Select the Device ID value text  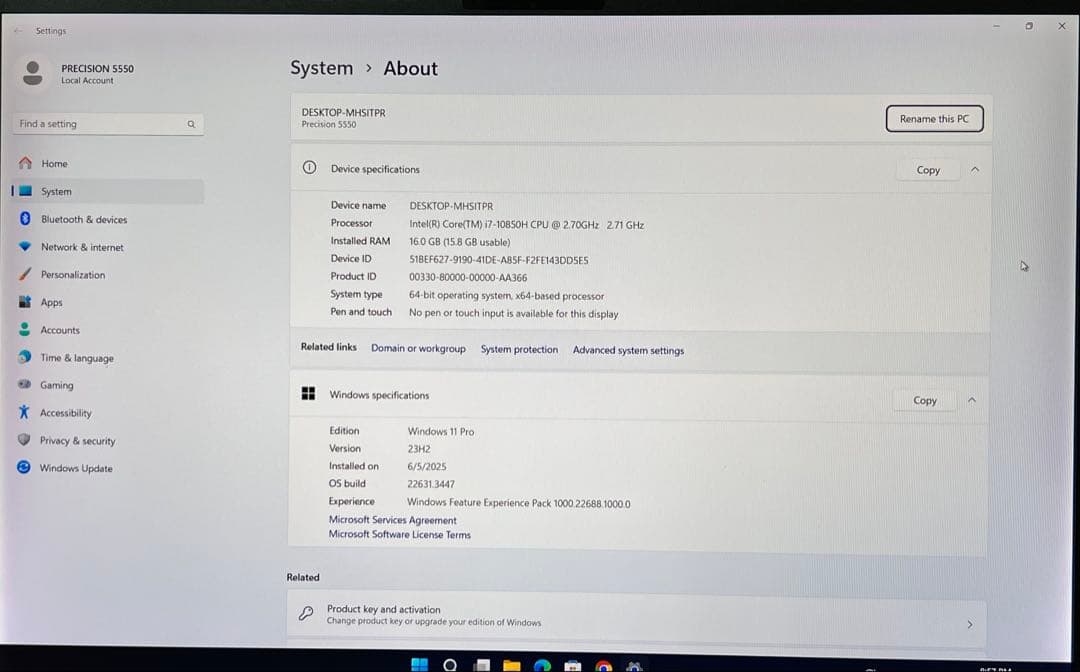pyautogui.click(x=499, y=260)
